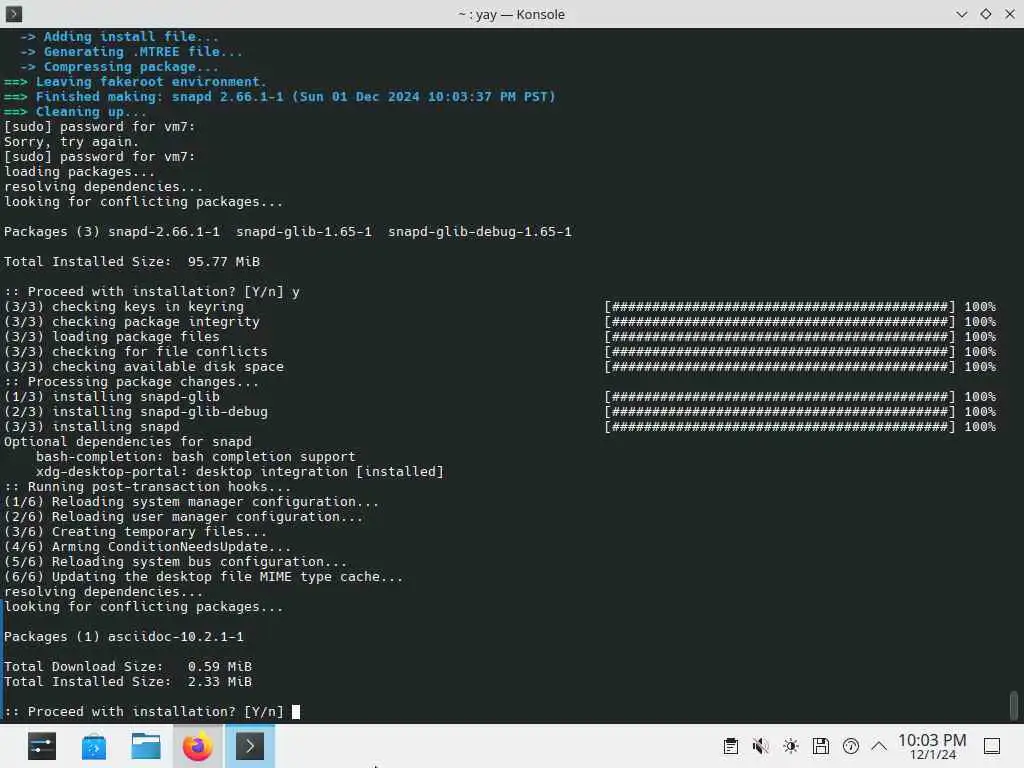Open removable devices (disk) tray icon

[821, 746]
